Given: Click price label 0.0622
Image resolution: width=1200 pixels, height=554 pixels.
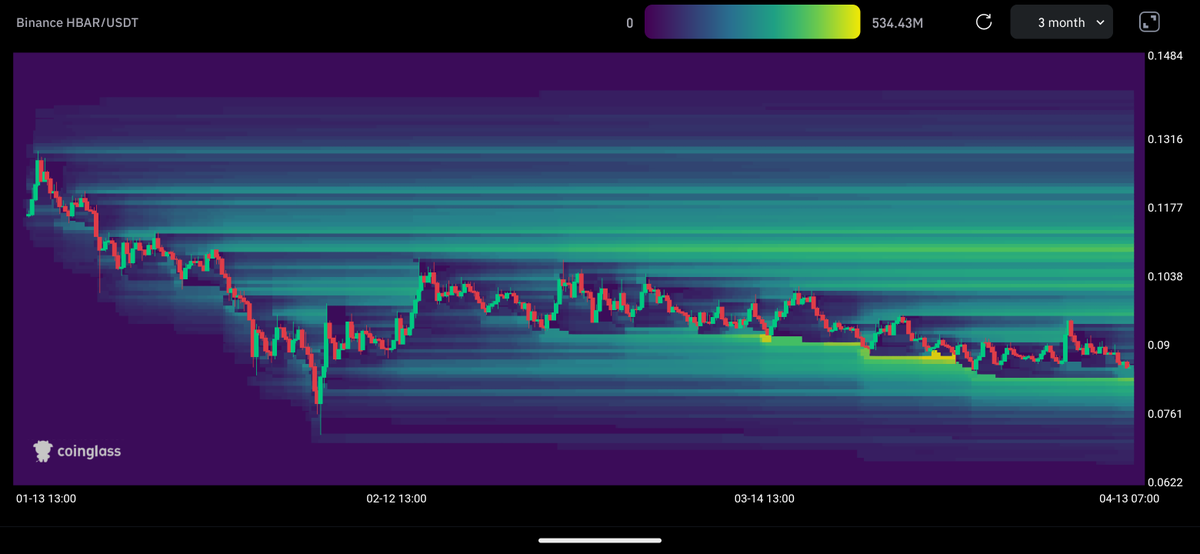Looking at the screenshot, I should click(1166, 482).
